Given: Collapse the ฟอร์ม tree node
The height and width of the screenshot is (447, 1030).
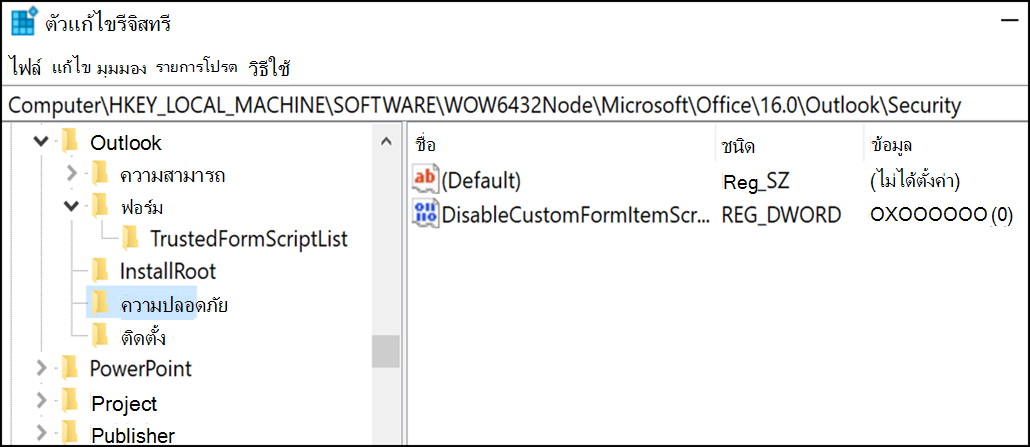Looking at the screenshot, I should click(72, 206).
